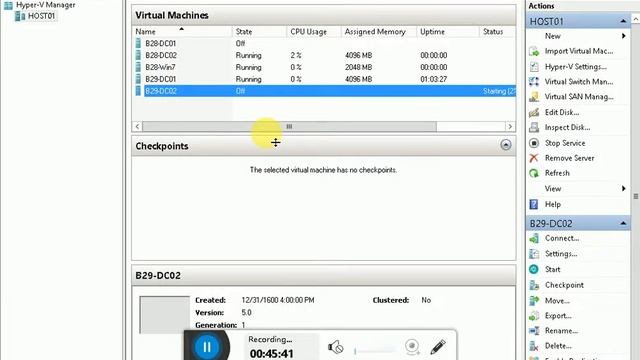This screenshot has width=640, height=360.
Task: Click the B29-DC02 VM thumbnail preview
Action: point(164,314)
